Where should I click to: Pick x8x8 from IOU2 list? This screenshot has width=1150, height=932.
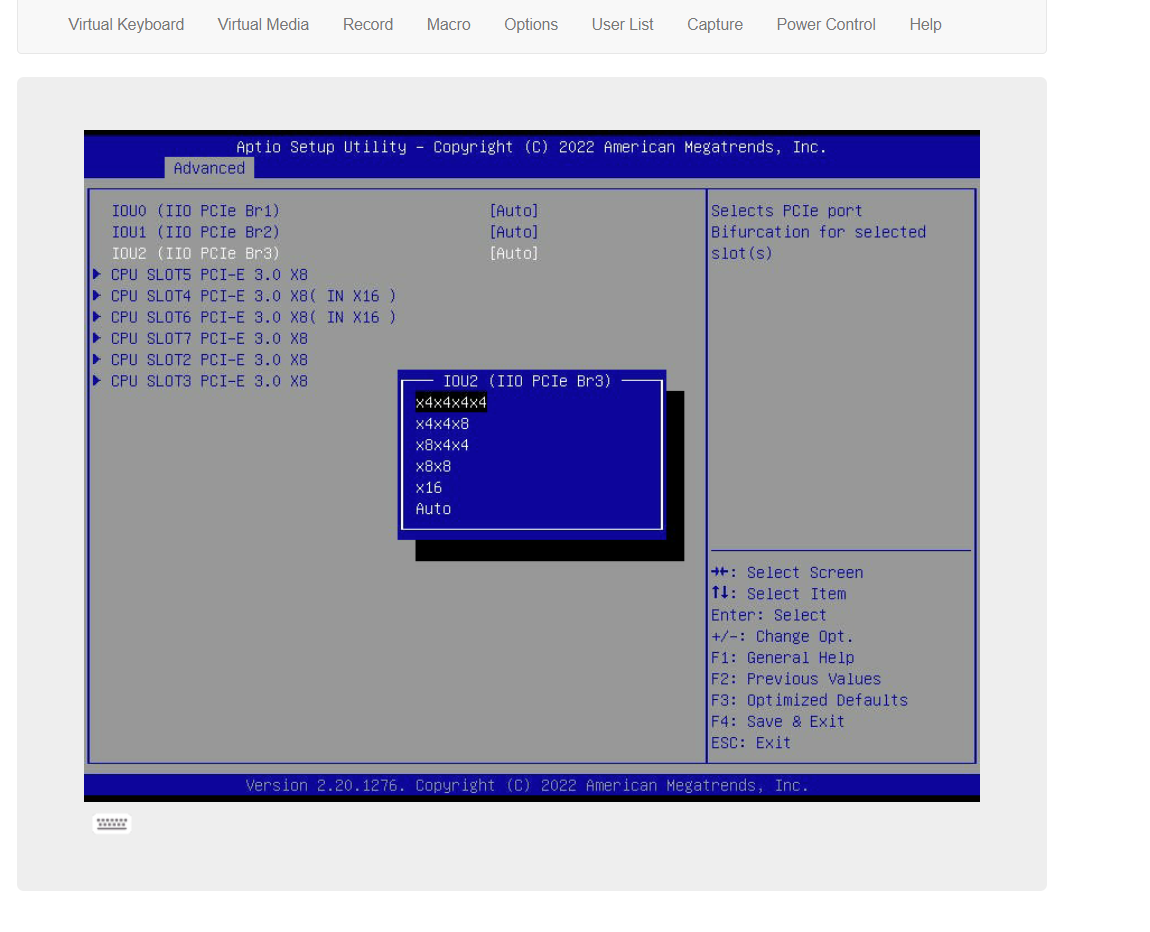(433, 467)
